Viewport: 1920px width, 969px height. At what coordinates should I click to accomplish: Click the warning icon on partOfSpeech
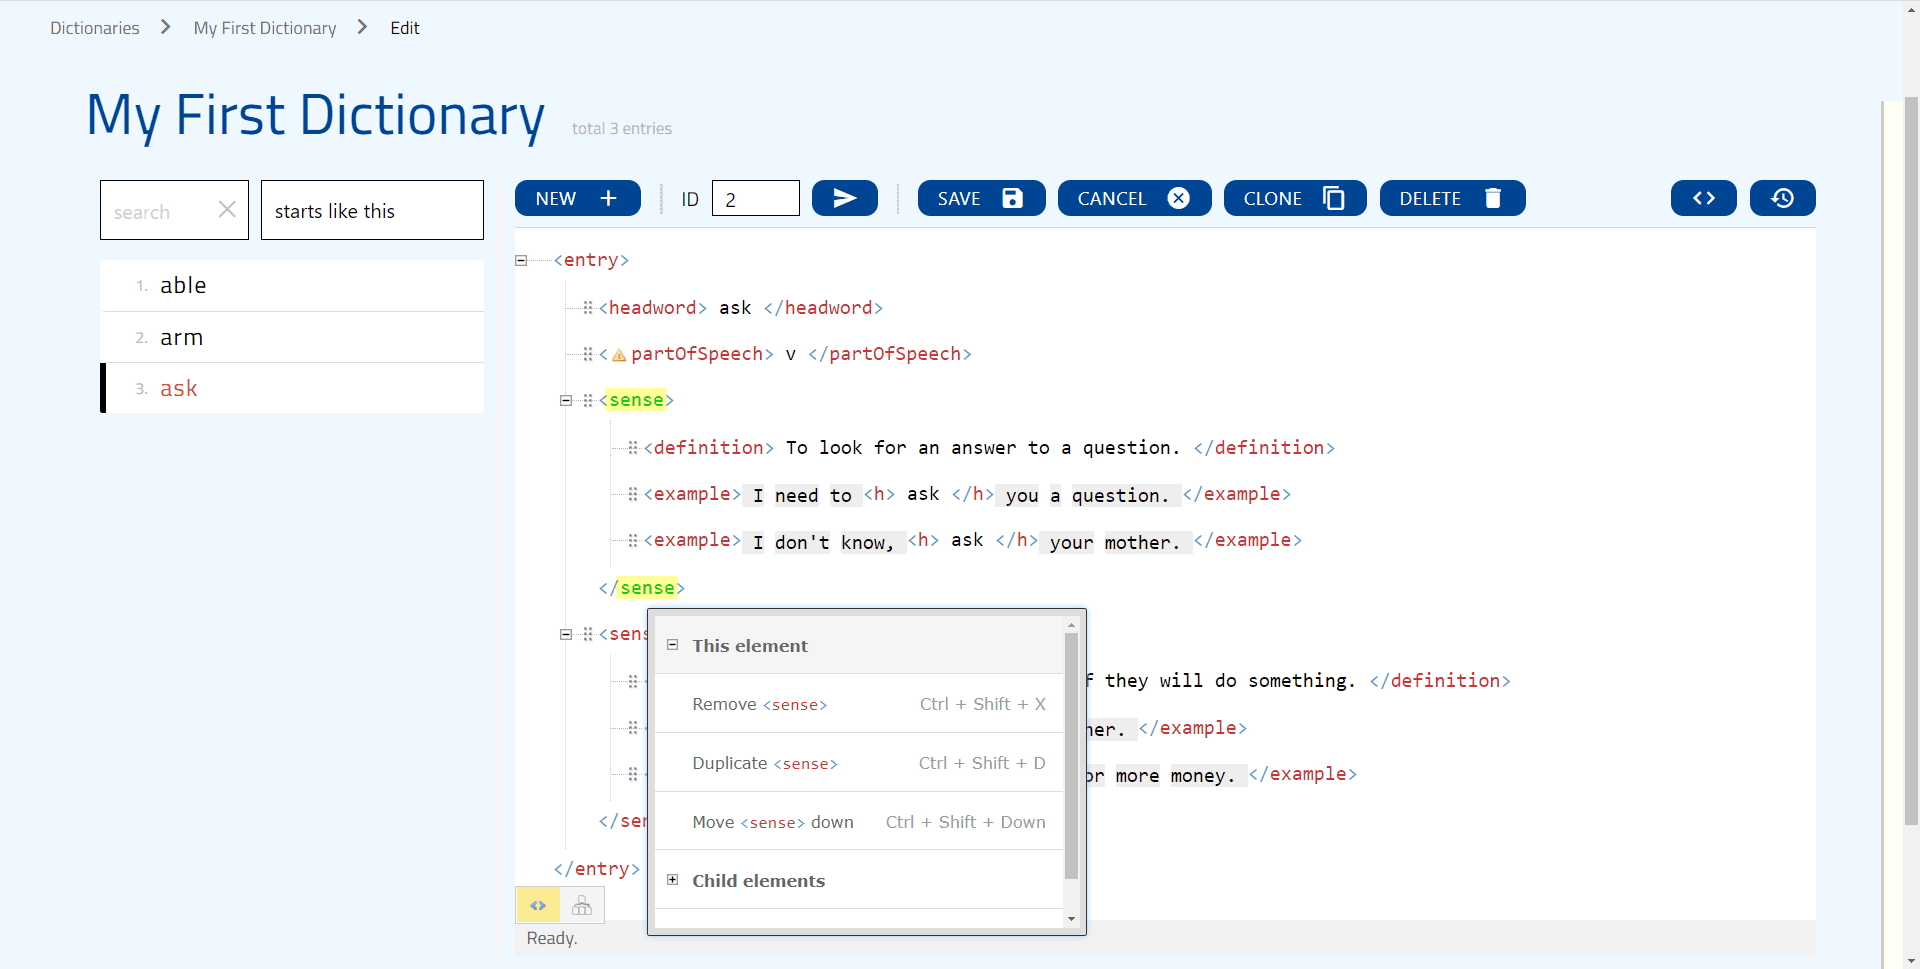pos(619,355)
